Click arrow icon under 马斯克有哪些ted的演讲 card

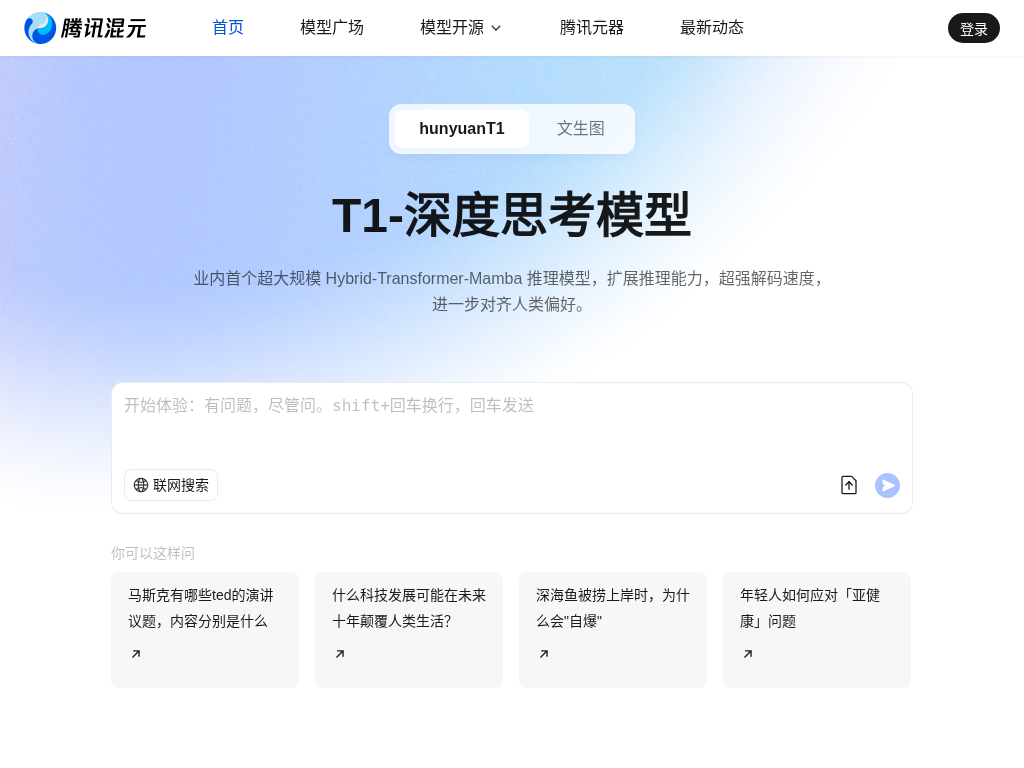(136, 654)
